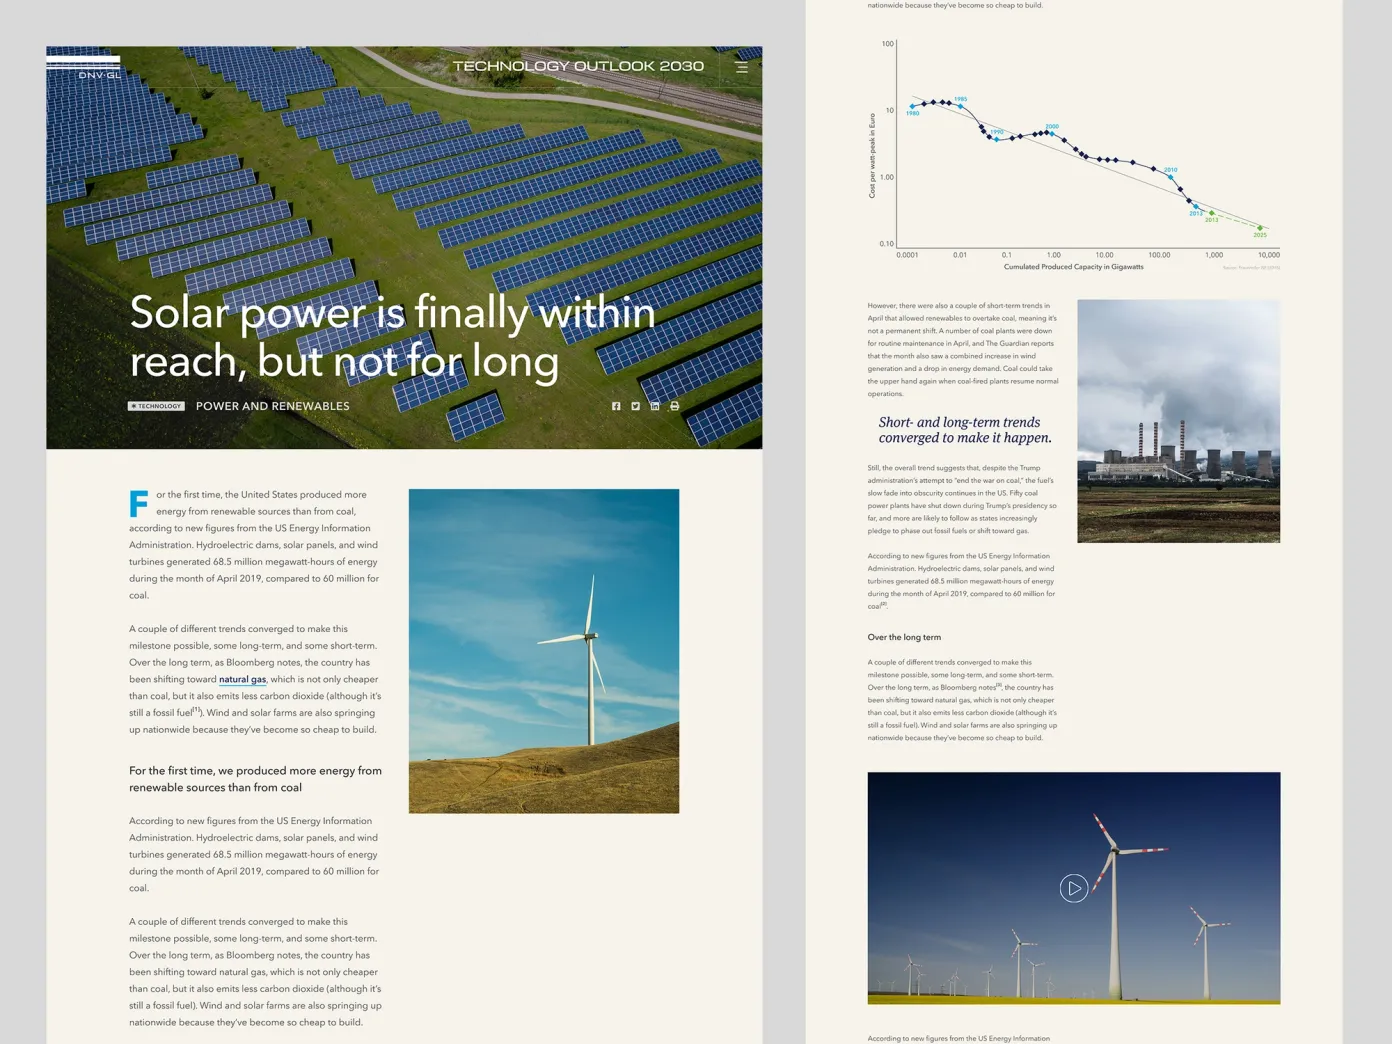Screen dimensions: 1392x1044
Task: Share the article on LinkedIn
Action: pyautogui.click(x=655, y=406)
